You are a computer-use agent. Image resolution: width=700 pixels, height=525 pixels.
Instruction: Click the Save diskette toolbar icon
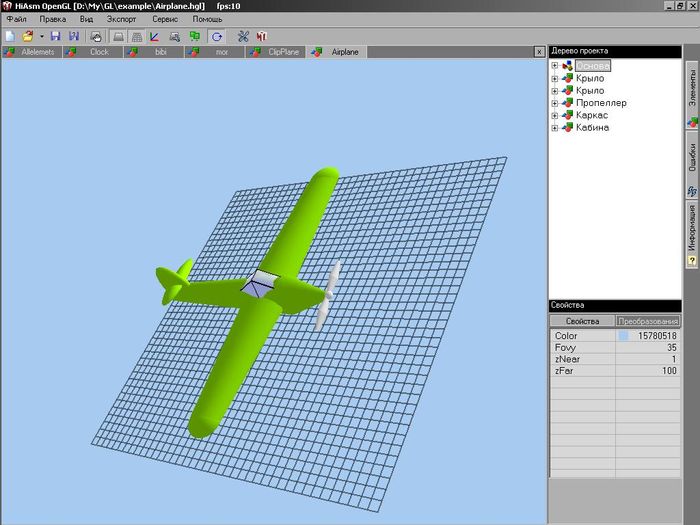(x=55, y=36)
